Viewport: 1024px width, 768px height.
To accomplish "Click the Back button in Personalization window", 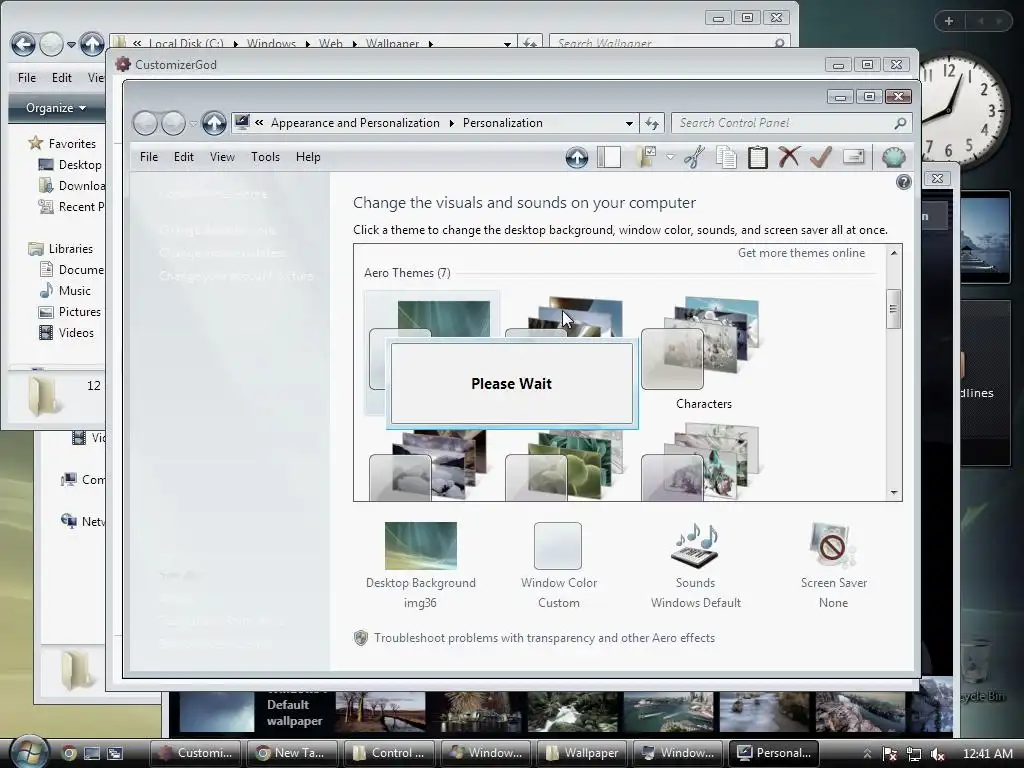I will click(x=145, y=123).
